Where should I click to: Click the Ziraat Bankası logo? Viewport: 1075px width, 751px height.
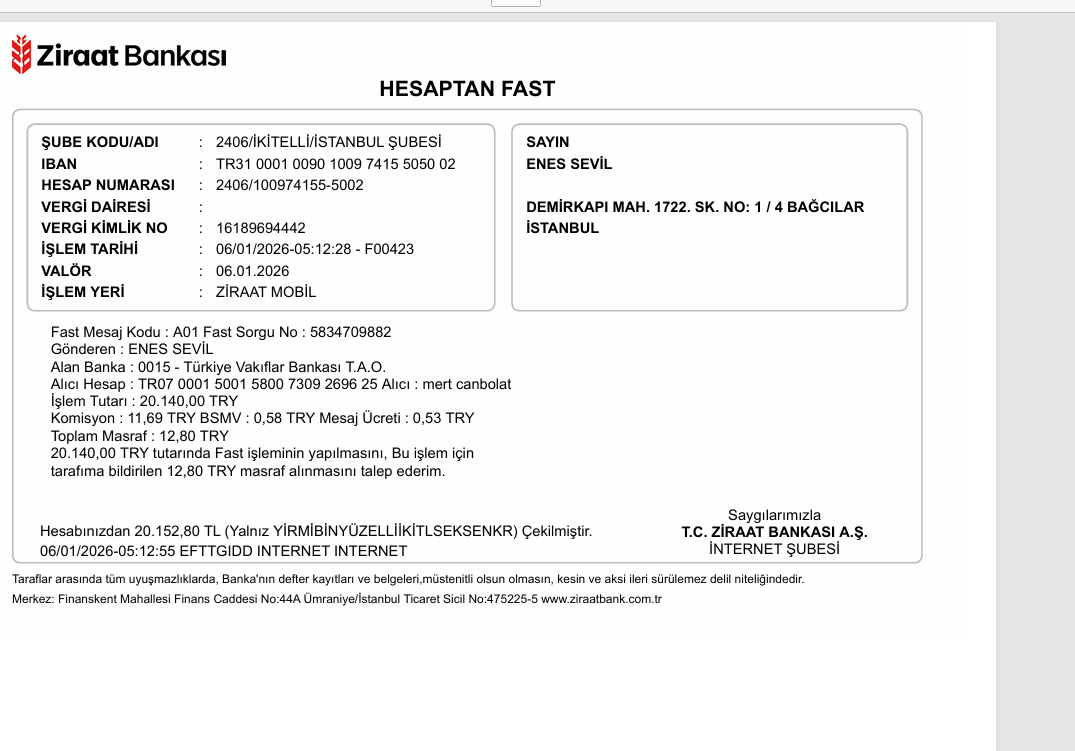tap(119, 54)
